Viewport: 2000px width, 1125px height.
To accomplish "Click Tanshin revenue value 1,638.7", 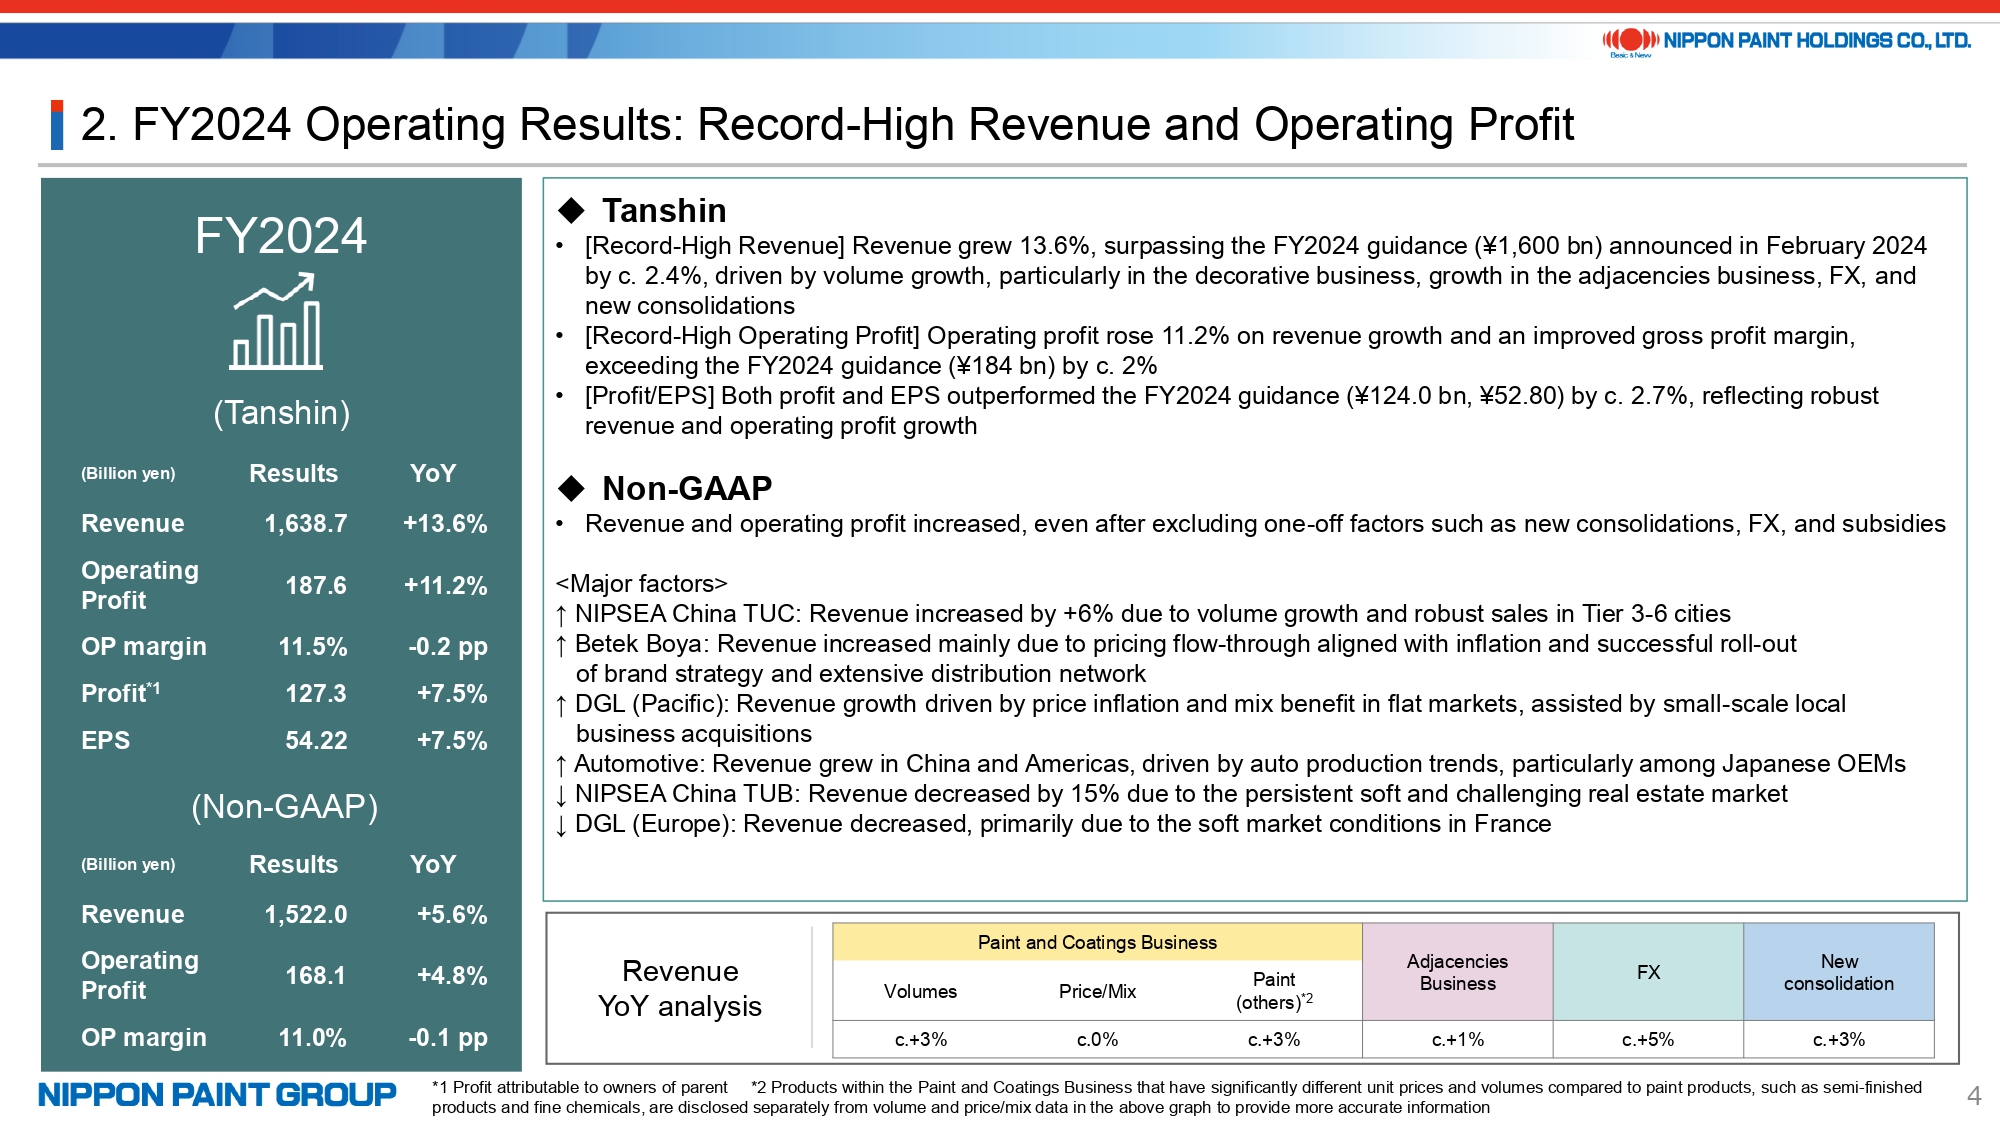I will tap(306, 523).
